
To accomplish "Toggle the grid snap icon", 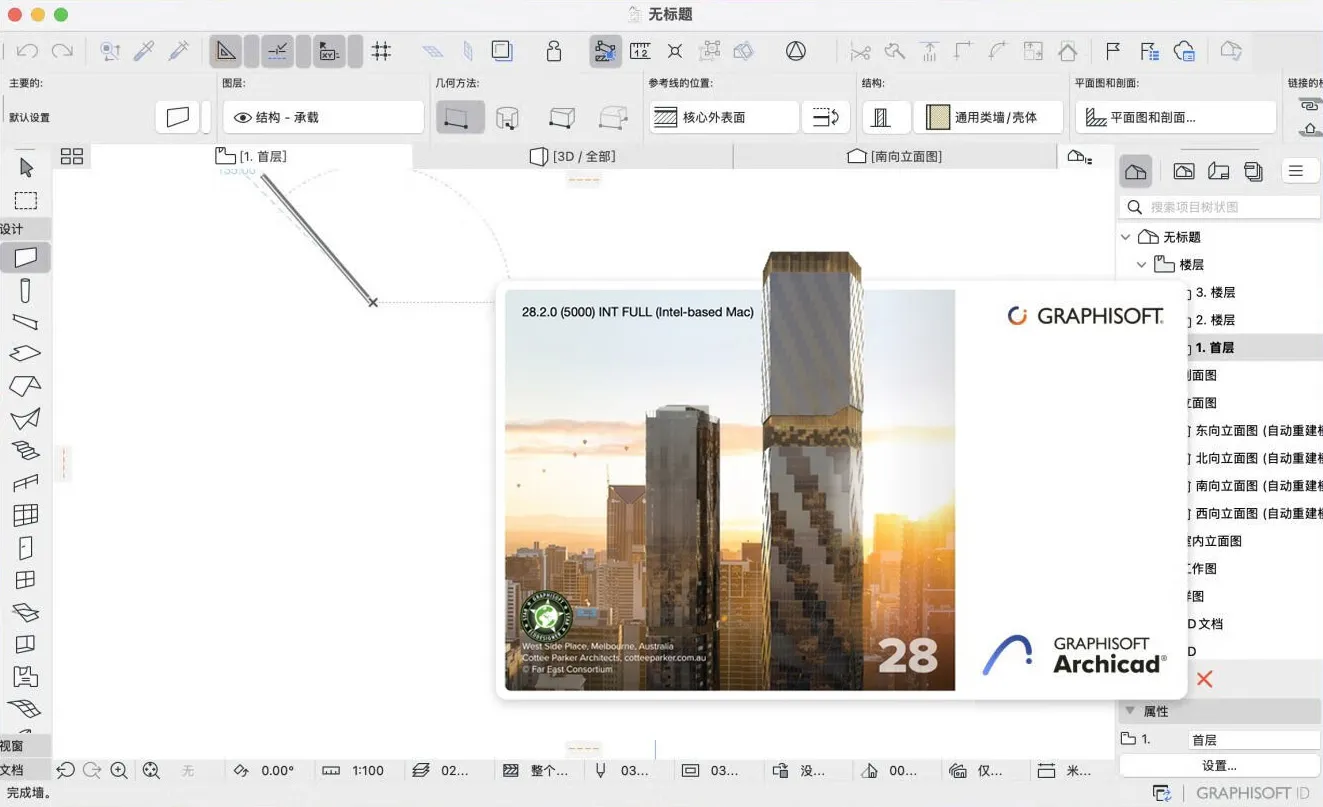I will (381, 51).
